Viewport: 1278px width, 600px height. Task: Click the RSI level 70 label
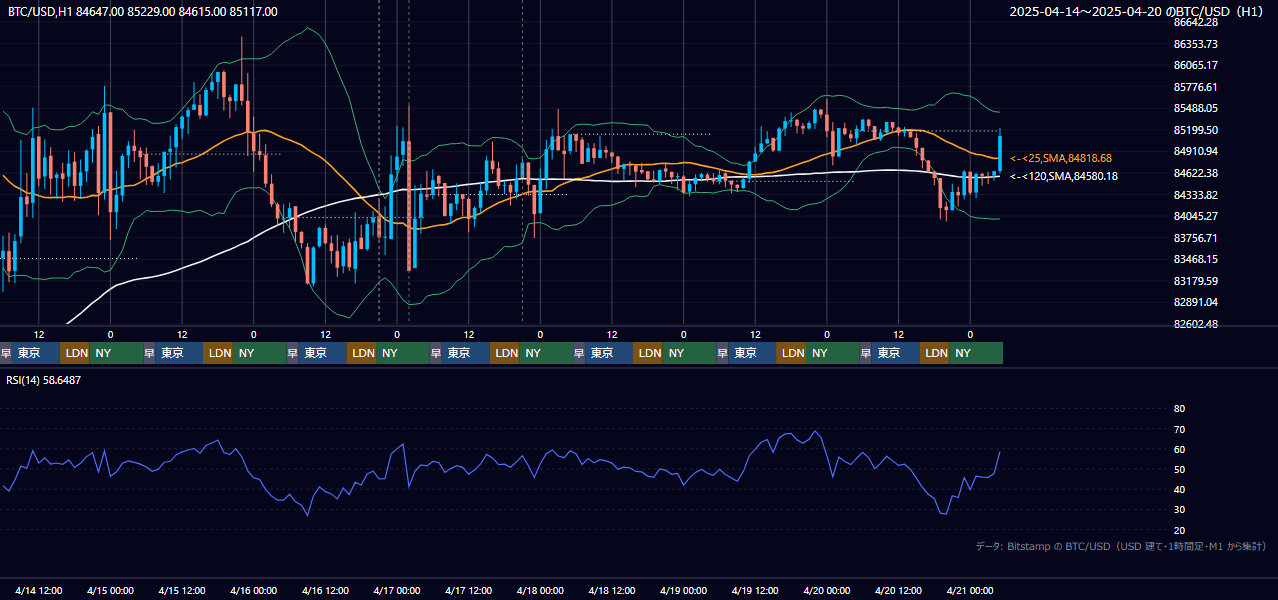click(x=1179, y=429)
